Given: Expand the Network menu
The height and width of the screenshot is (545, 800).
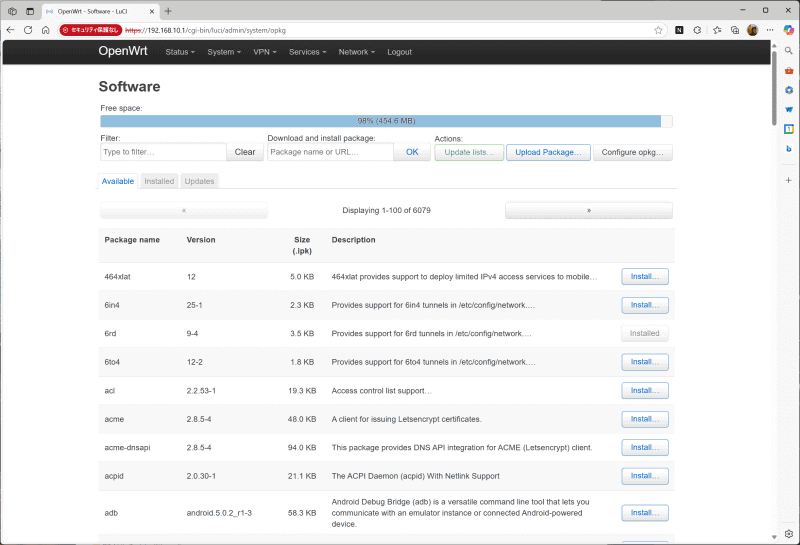Looking at the screenshot, I should coord(357,52).
